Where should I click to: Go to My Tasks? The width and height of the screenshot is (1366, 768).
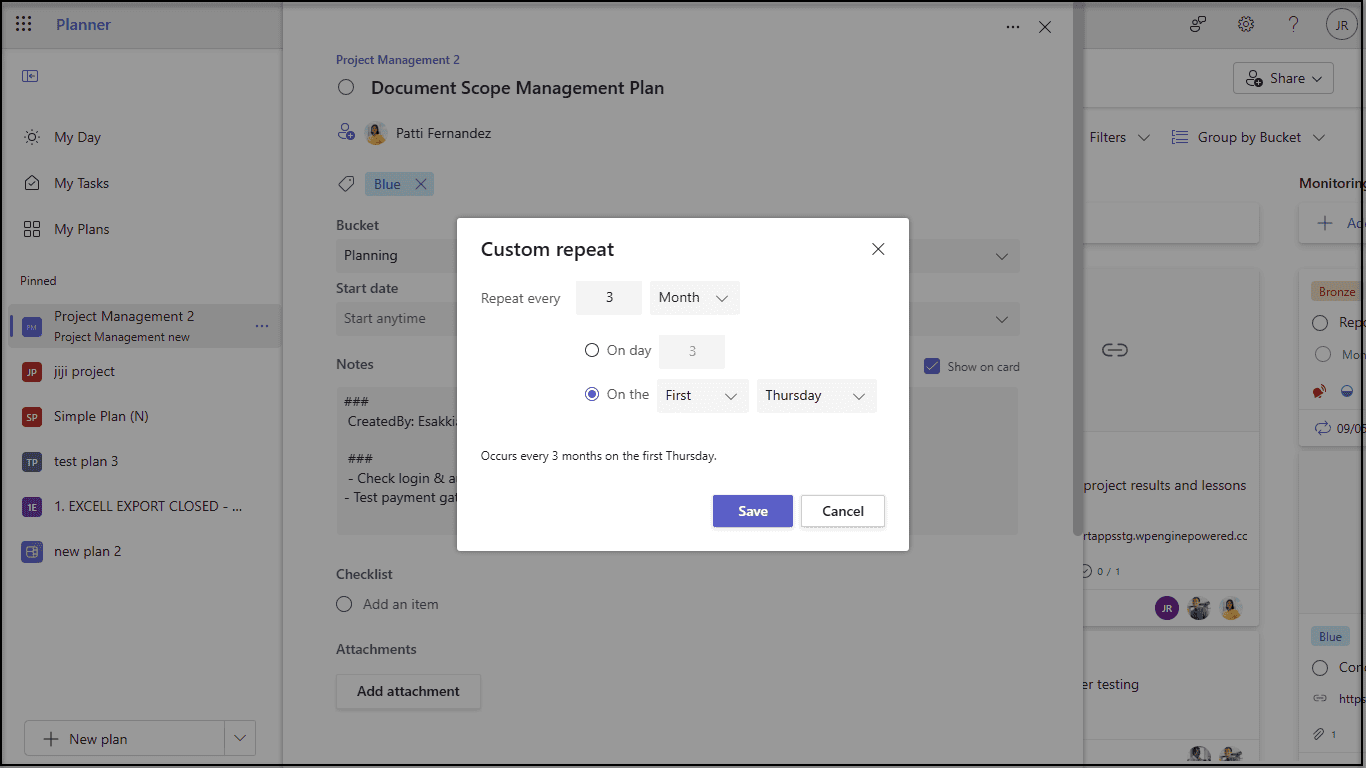coord(81,183)
